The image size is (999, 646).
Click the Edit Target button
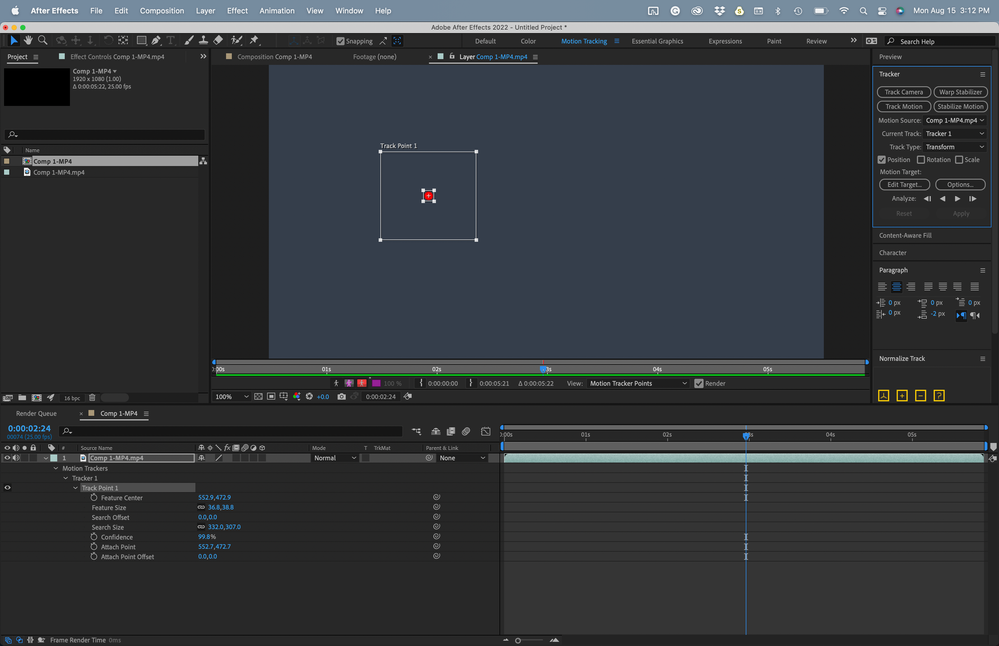[904, 185]
